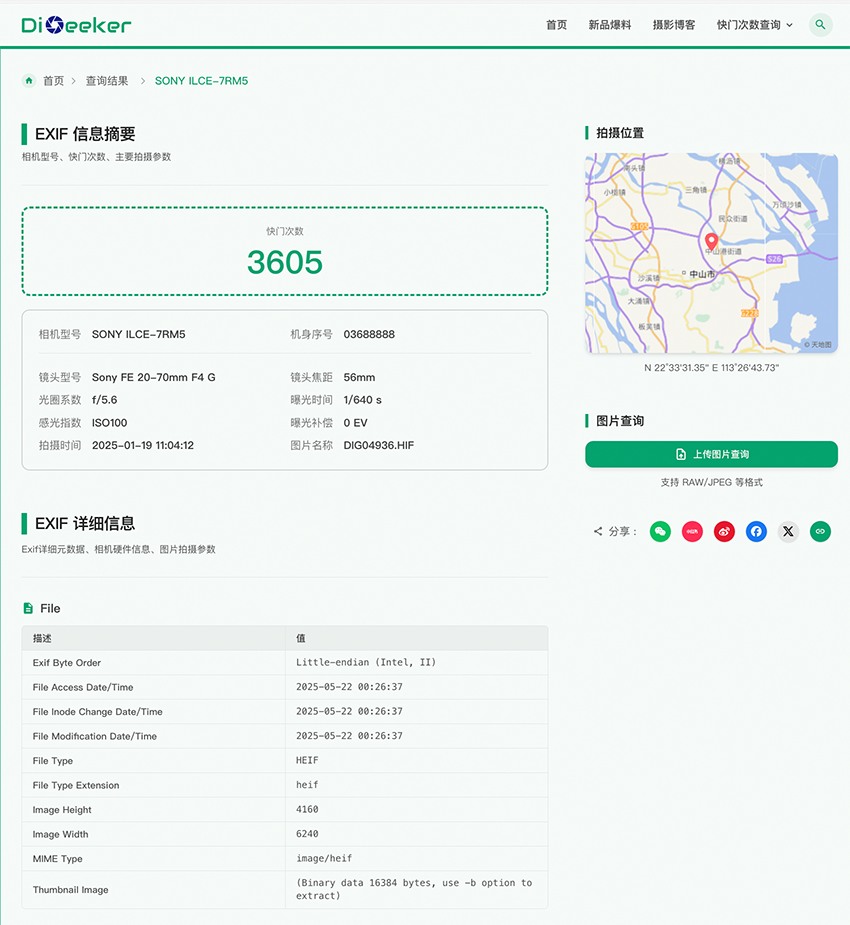
Task: Click the focal length value 56mm
Action: [x=359, y=378]
